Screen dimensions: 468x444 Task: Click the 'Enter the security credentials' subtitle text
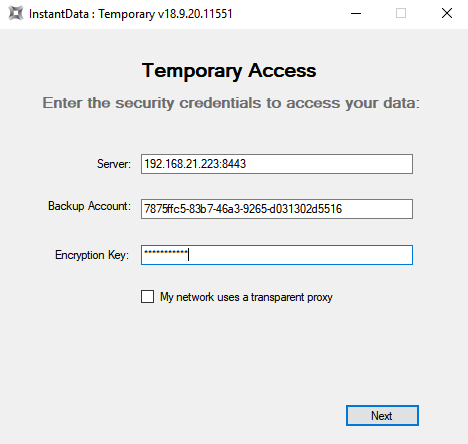pos(231,103)
